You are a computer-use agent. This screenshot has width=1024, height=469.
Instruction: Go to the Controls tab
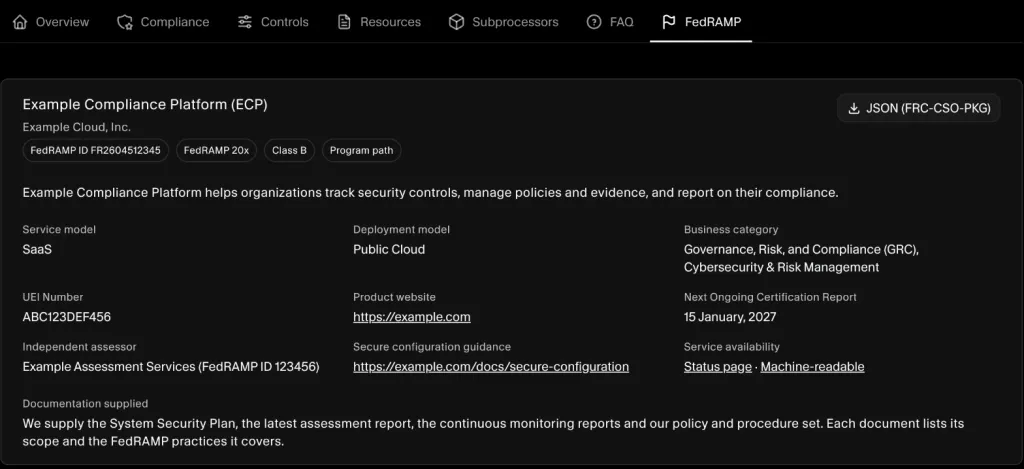click(273, 22)
